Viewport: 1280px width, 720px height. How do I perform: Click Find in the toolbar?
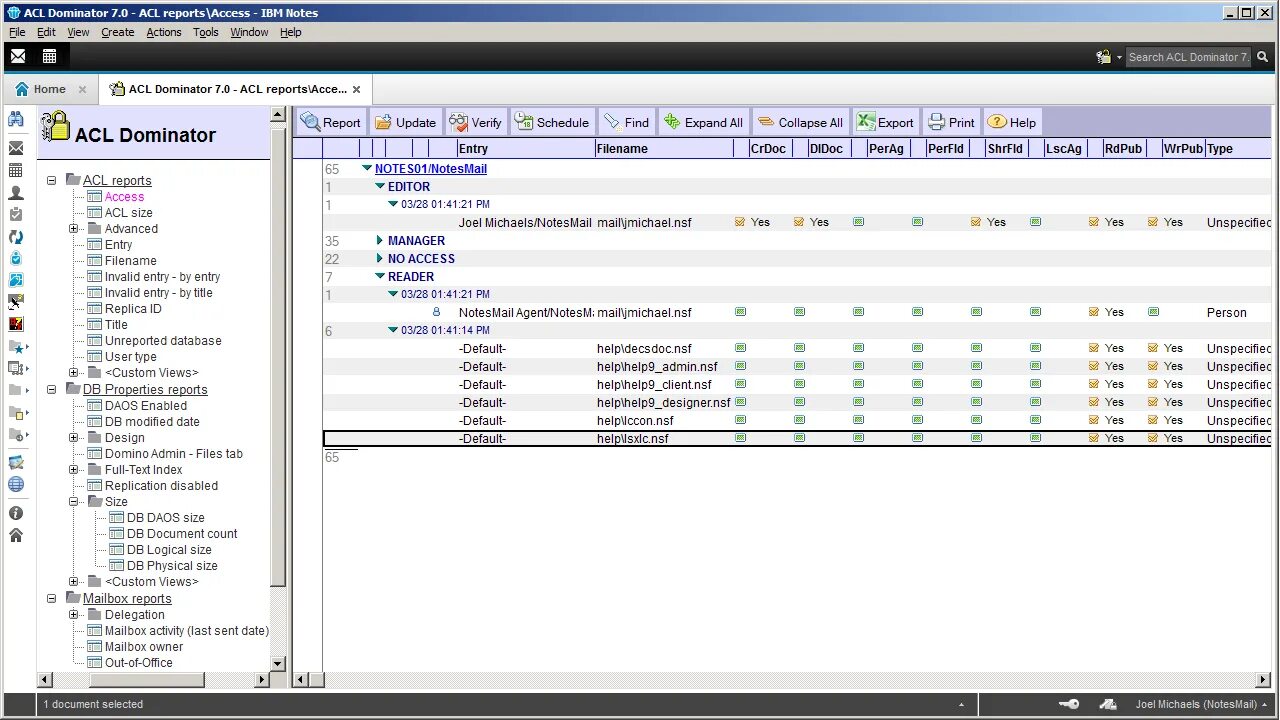[627, 123]
